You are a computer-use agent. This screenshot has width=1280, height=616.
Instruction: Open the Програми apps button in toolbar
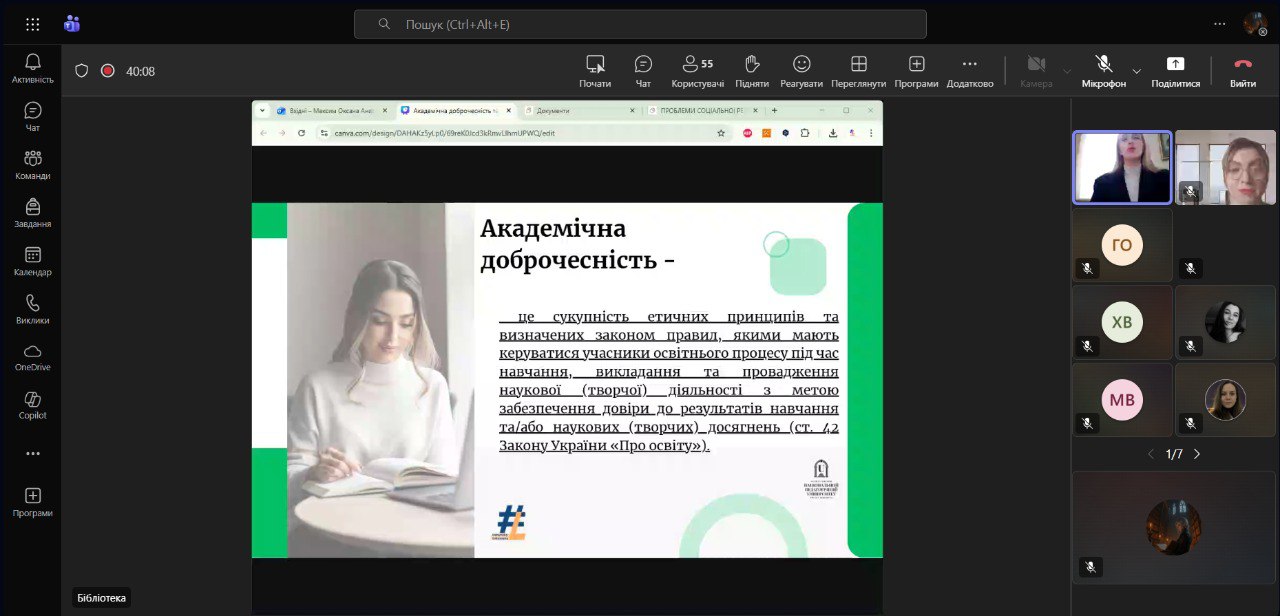(916, 70)
